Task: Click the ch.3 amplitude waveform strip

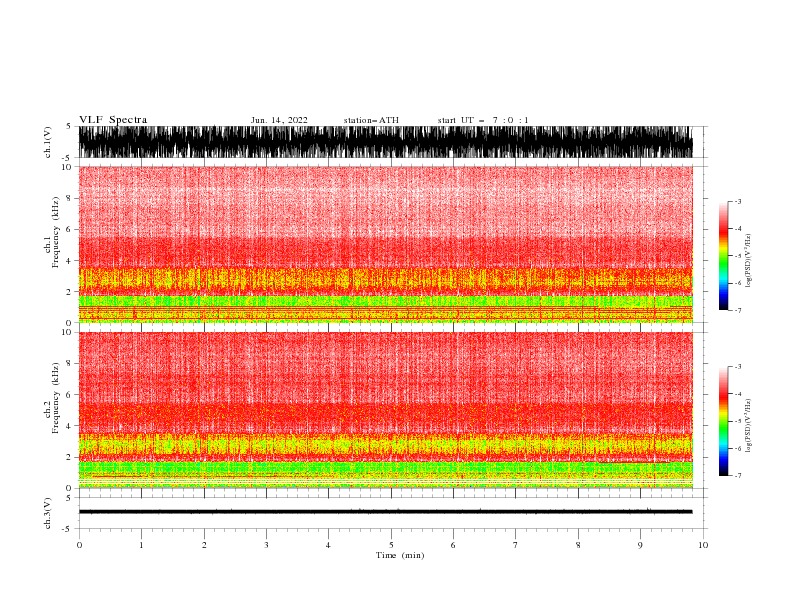Action: (x=385, y=512)
